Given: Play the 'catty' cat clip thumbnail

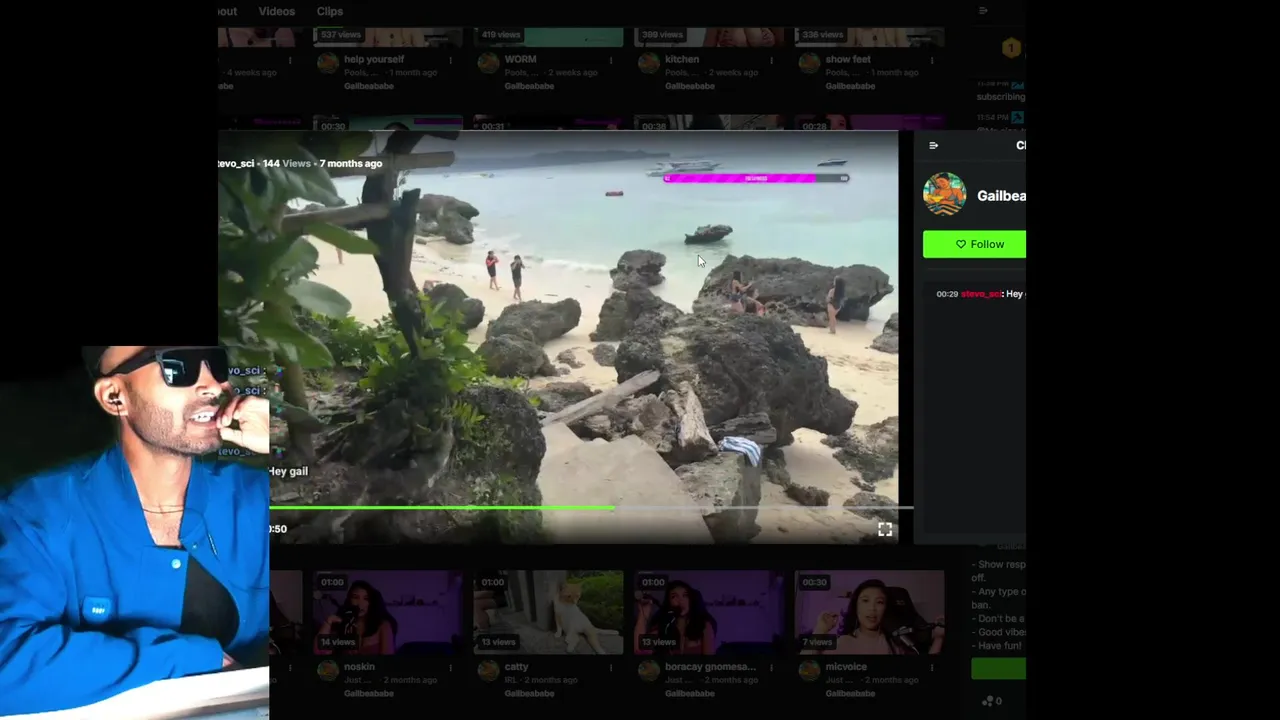Looking at the screenshot, I should [x=548, y=613].
